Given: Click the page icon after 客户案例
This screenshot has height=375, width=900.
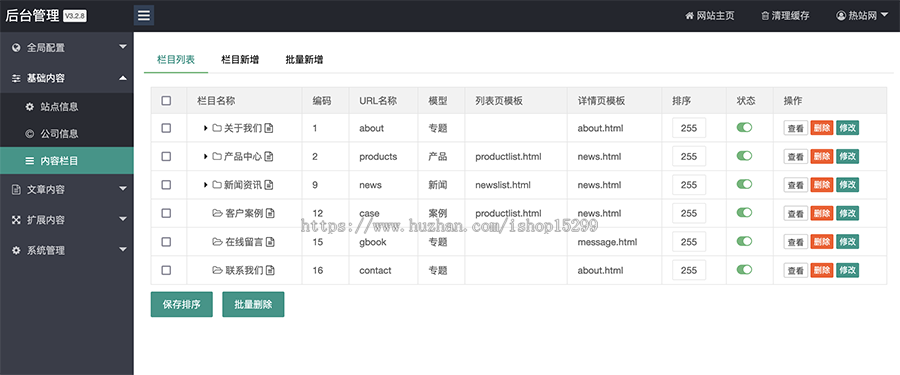Looking at the screenshot, I should [270, 213].
